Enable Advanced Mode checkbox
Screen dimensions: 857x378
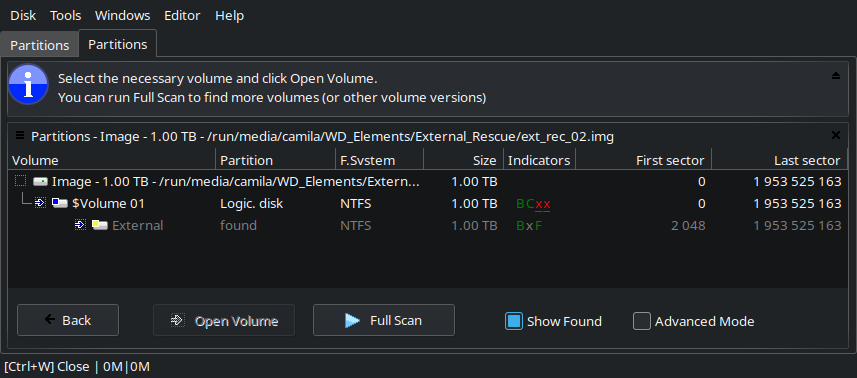(x=642, y=321)
